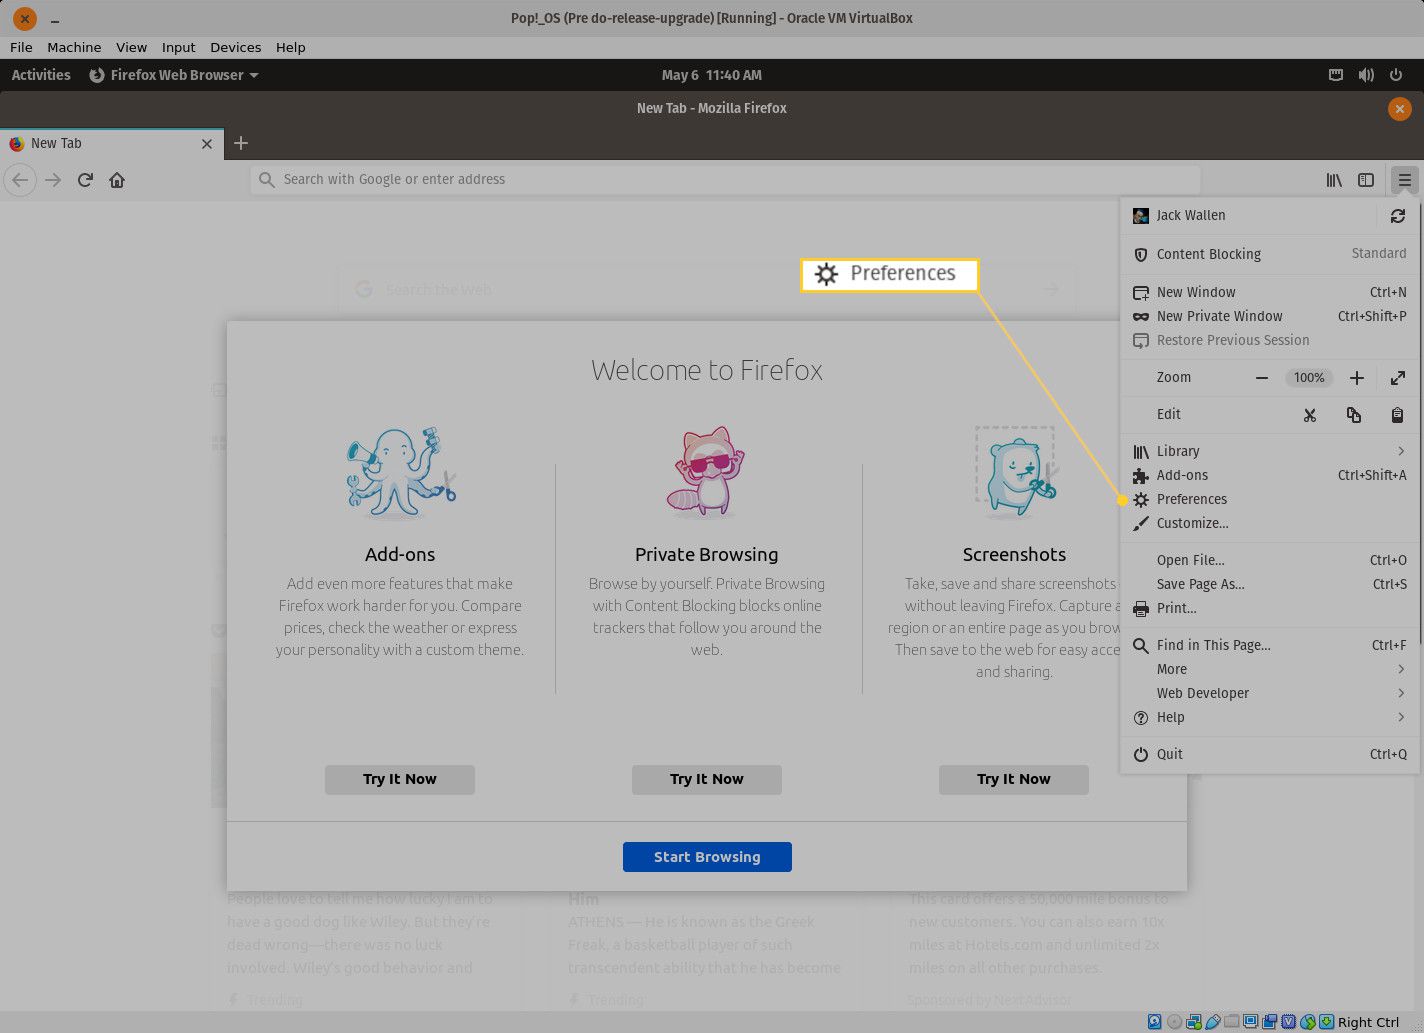Screen dimensions: 1424x1033
Task: Click the Copy icon in Edit row
Action: pyautogui.click(x=1354, y=414)
